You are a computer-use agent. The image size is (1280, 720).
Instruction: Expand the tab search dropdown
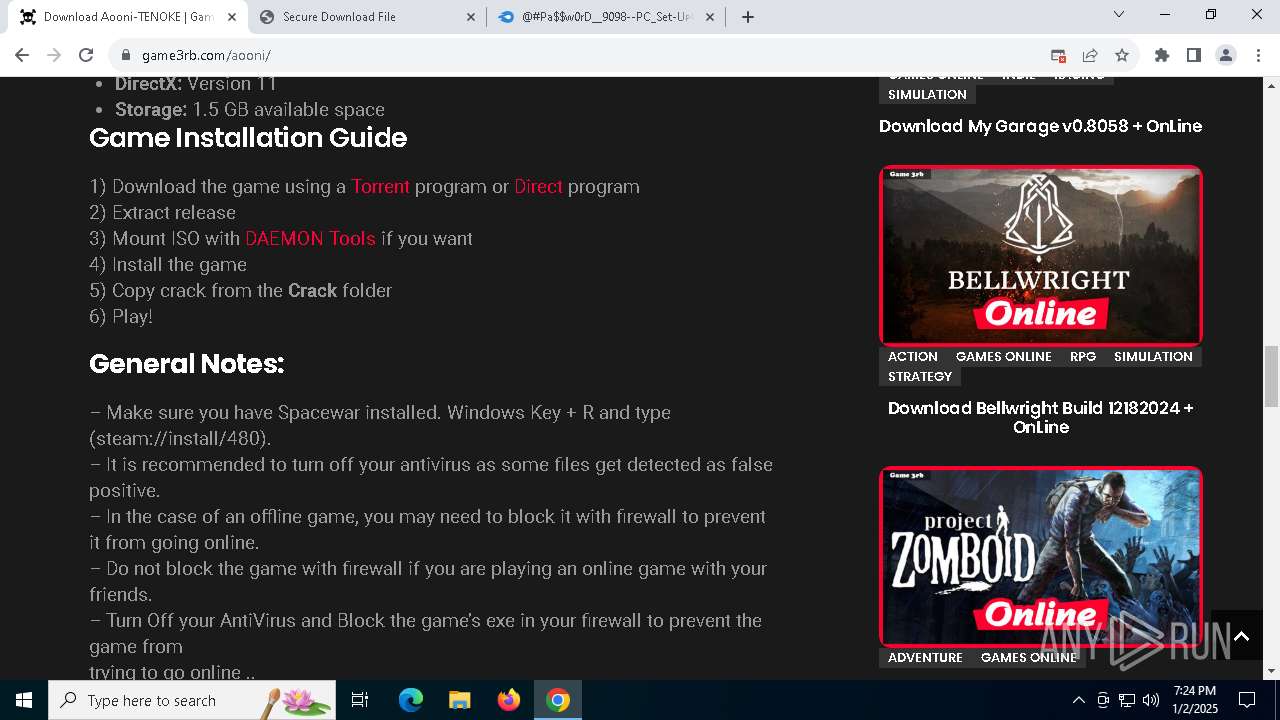pyautogui.click(x=1119, y=14)
